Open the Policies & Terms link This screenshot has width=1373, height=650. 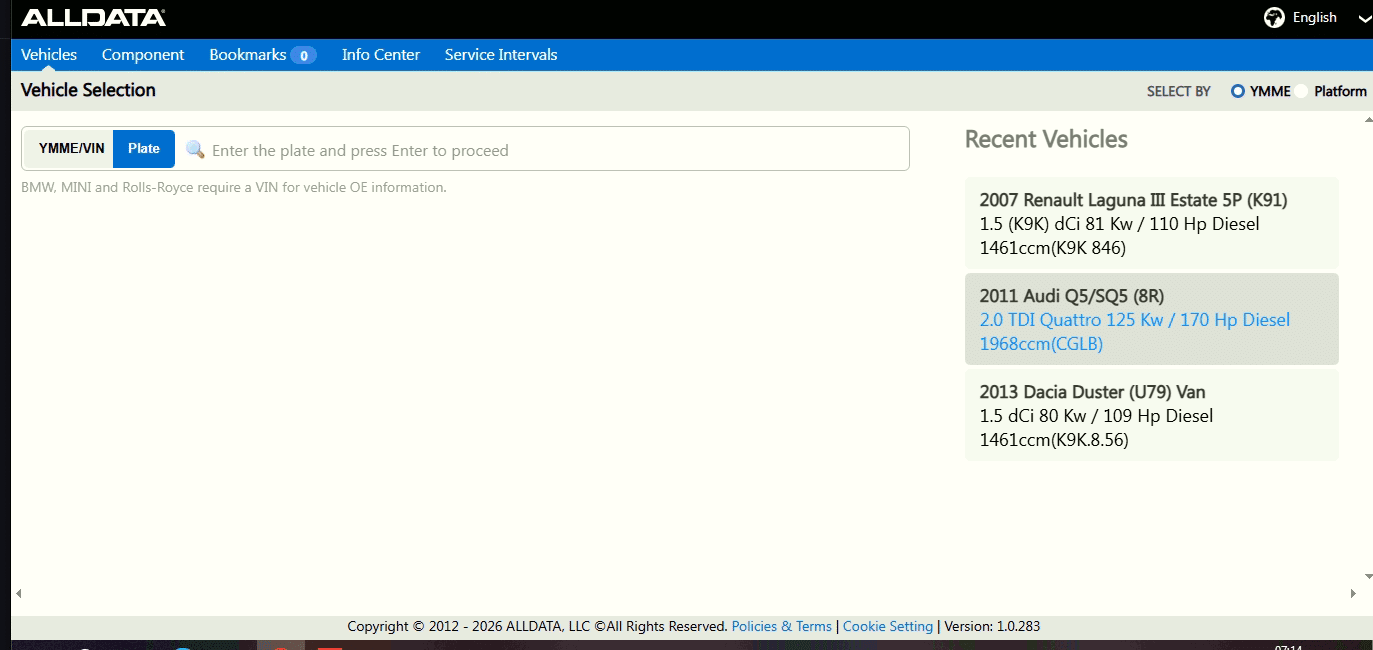point(782,626)
